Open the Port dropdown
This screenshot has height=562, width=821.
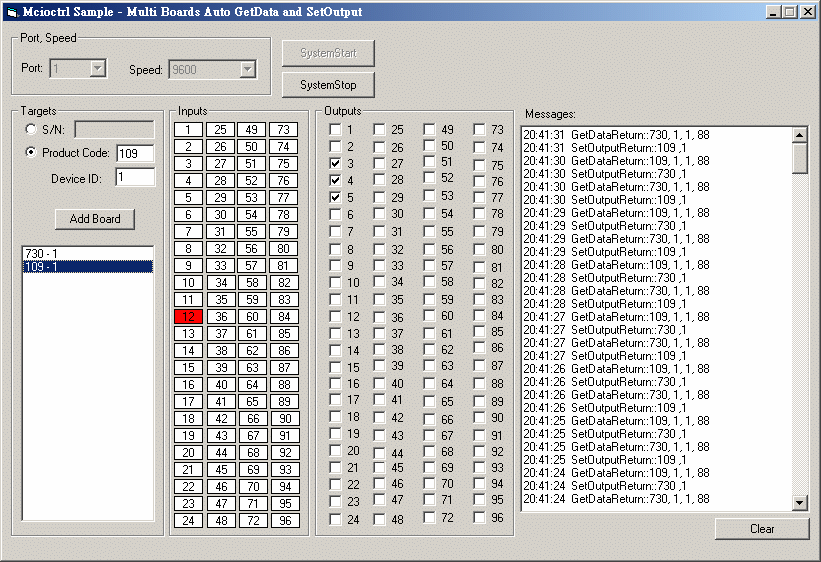point(98,69)
